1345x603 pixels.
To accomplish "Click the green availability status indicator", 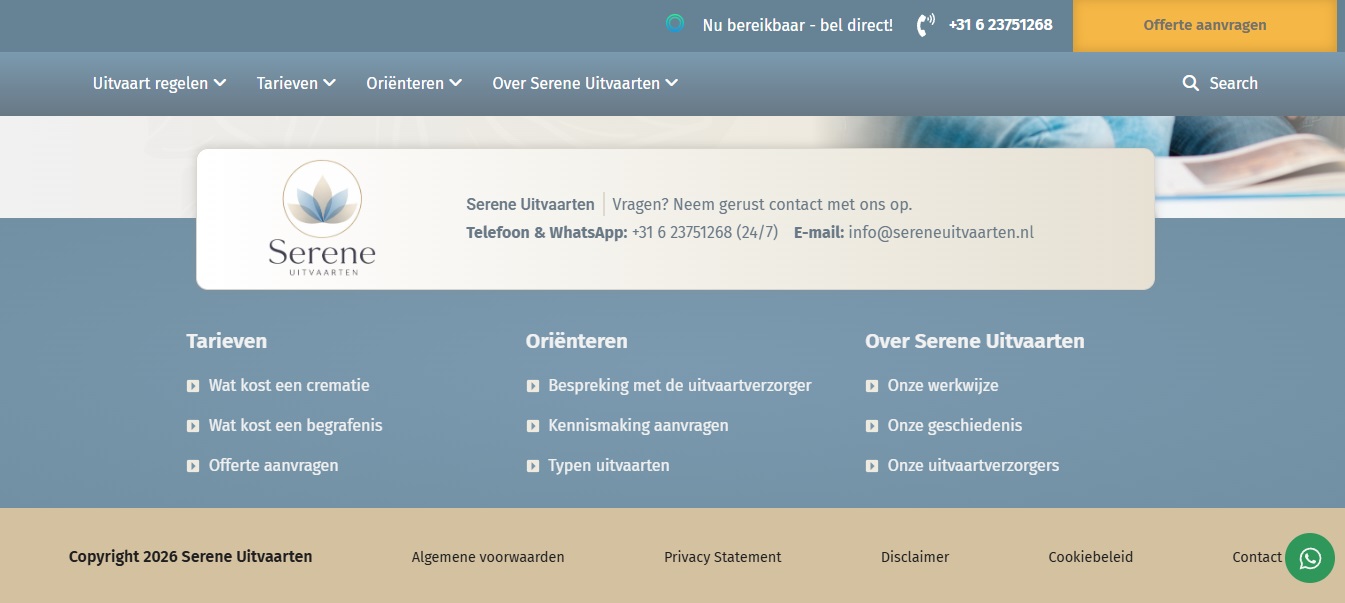I will pos(675,24).
